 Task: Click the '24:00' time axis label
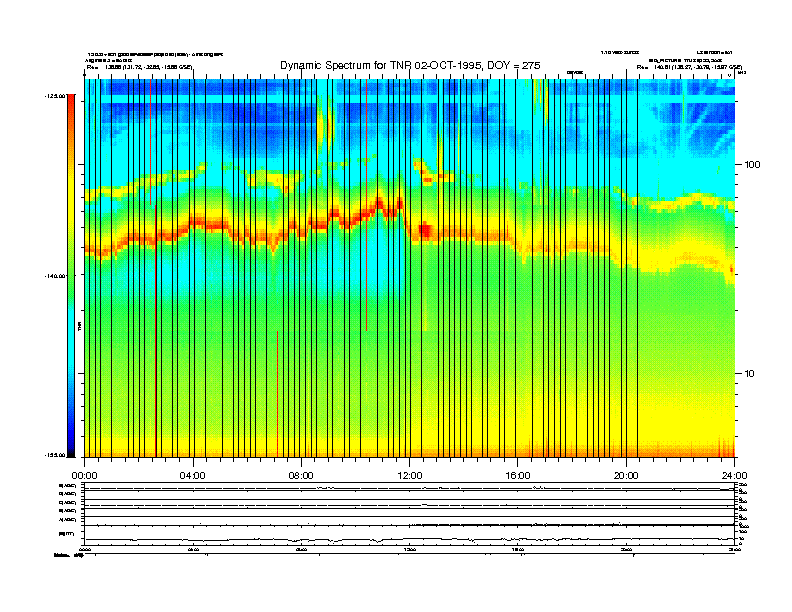click(734, 476)
